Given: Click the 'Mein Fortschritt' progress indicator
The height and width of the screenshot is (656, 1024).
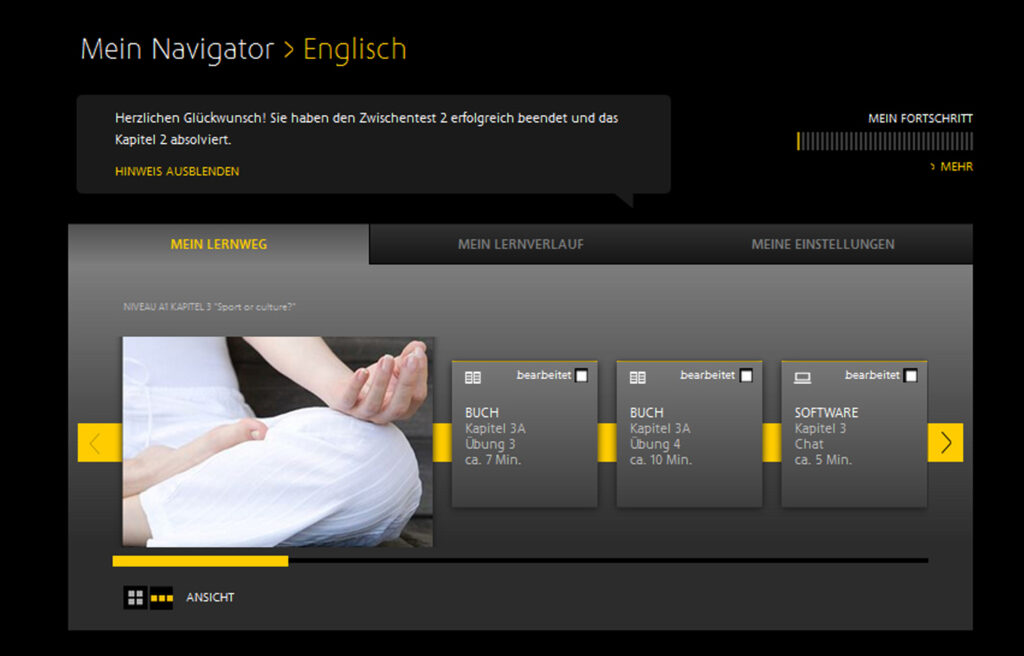Looking at the screenshot, I should click(884, 141).
